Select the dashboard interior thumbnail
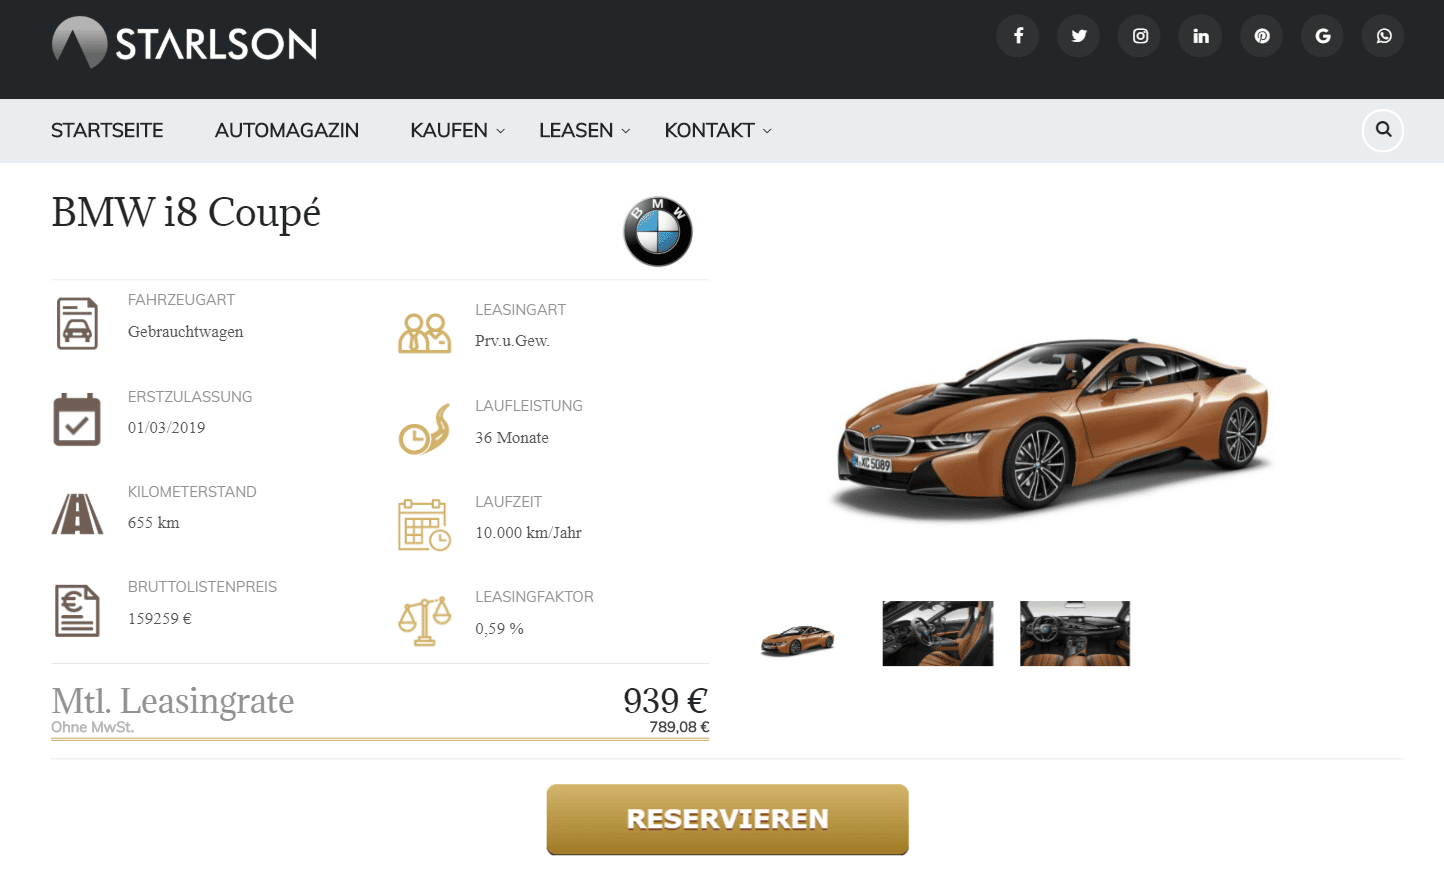Viewport: 1444px width, 872px height. click(1075, 633)
